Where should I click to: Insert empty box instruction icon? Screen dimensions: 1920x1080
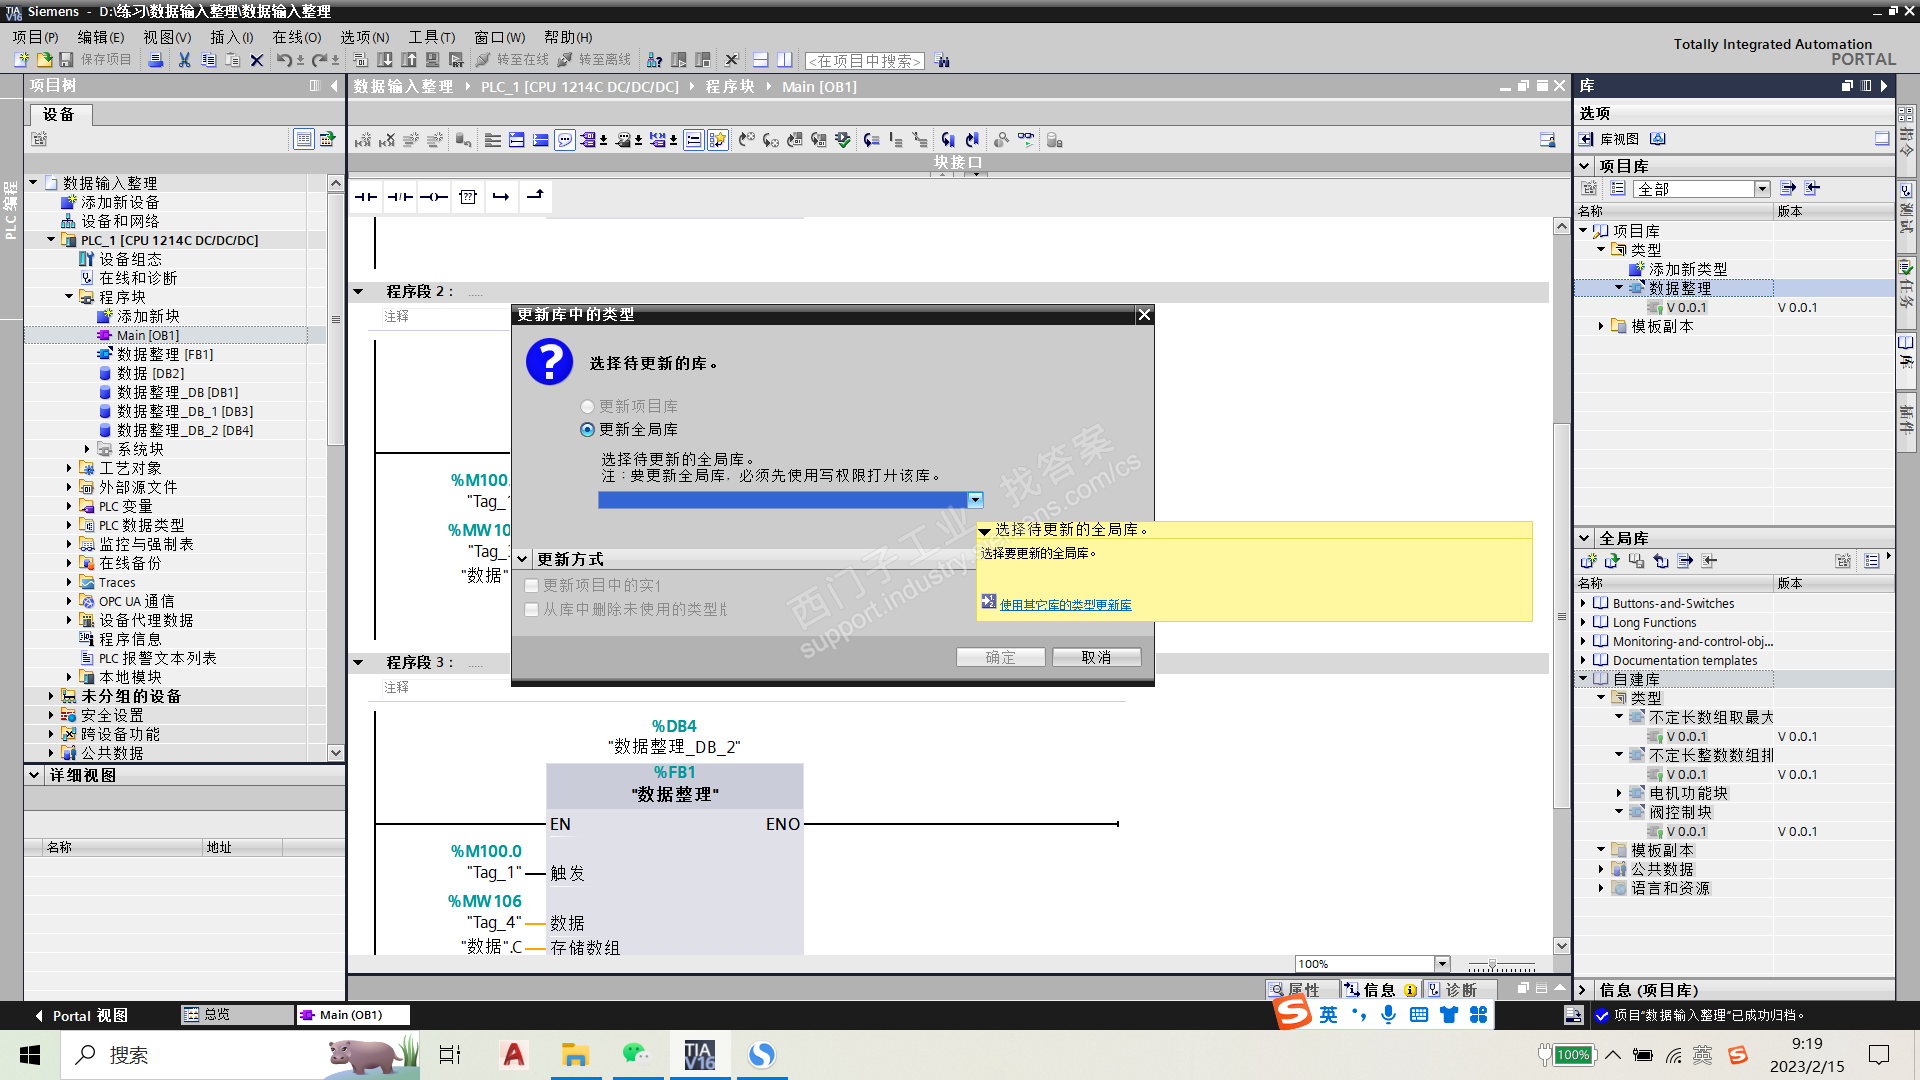coord(468,197)
